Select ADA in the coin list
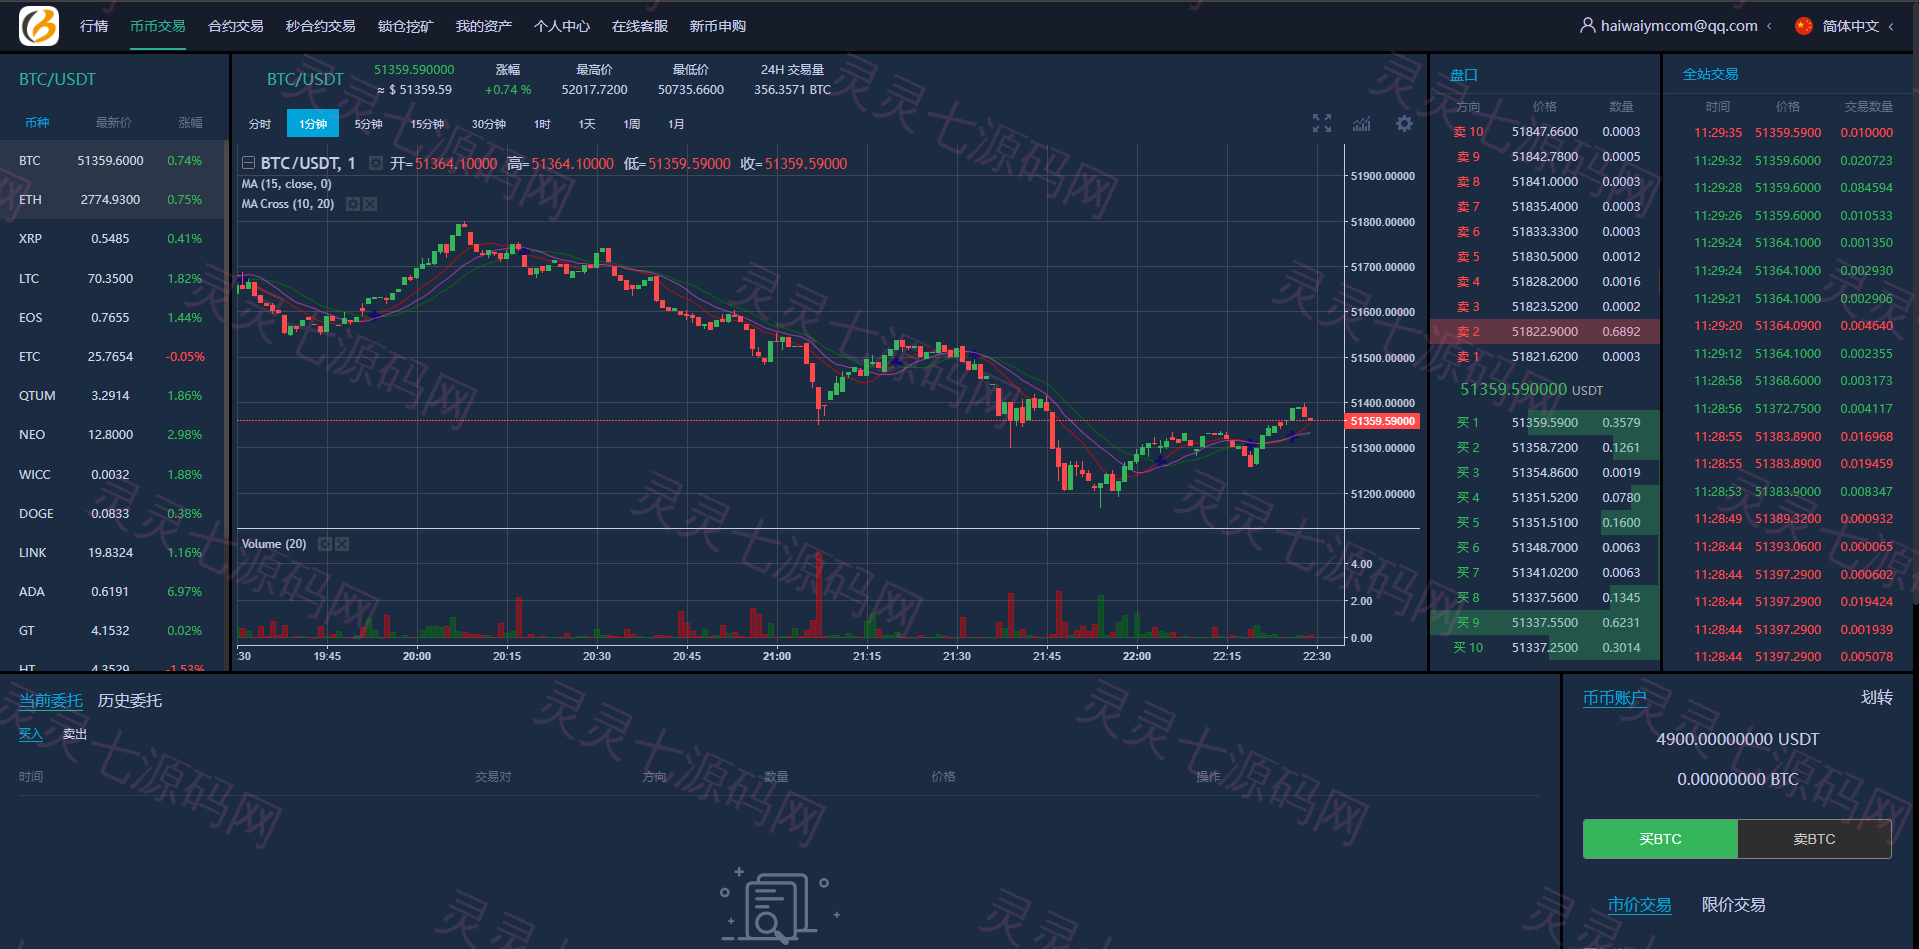The width and height of the screenshot is (1919, 949). coord(114,592)
